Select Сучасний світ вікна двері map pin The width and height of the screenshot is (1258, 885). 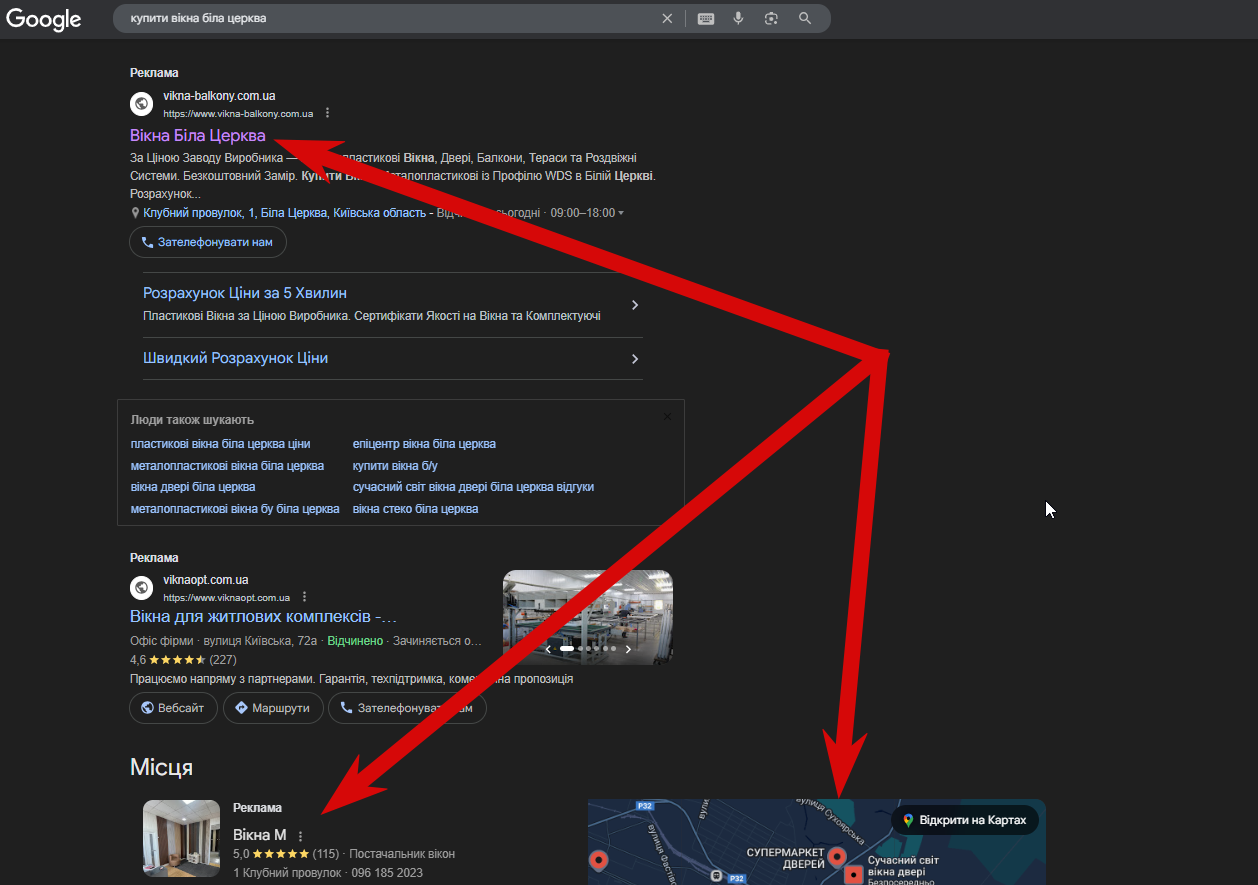click(853, 876)
